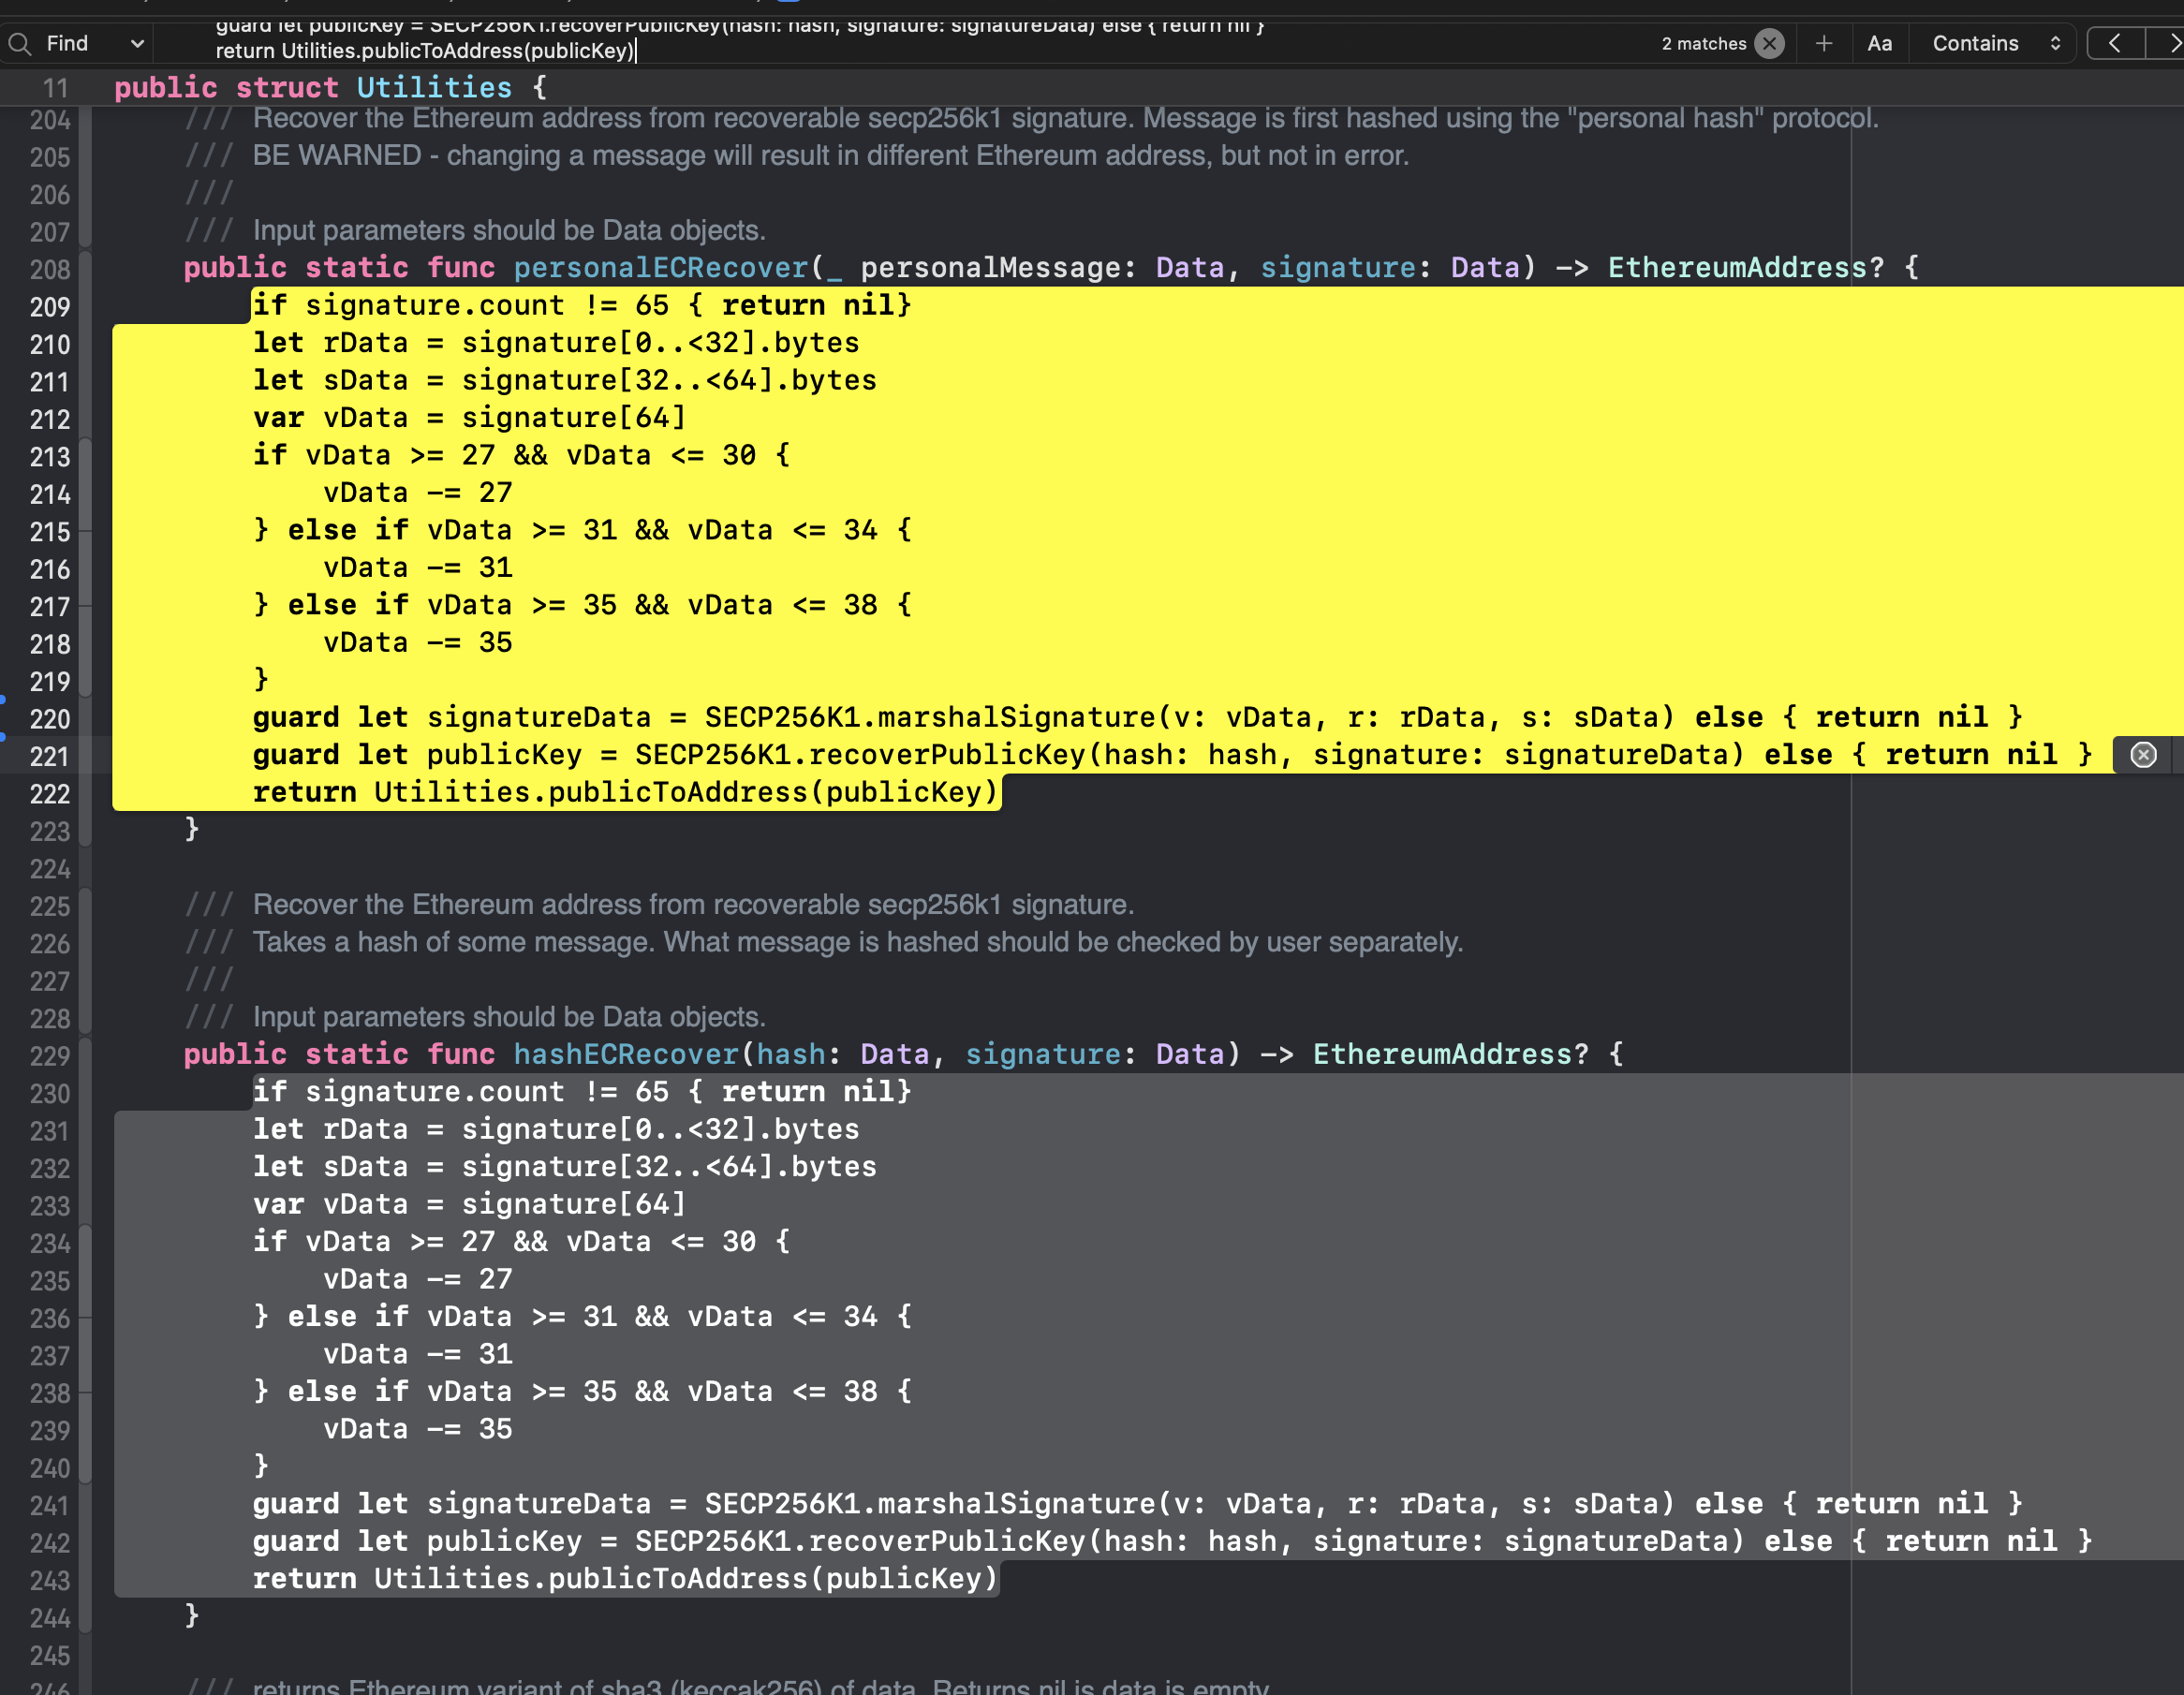Click the folding ribbon beside line 214
2184x1695 pixels.
point(86,493)
